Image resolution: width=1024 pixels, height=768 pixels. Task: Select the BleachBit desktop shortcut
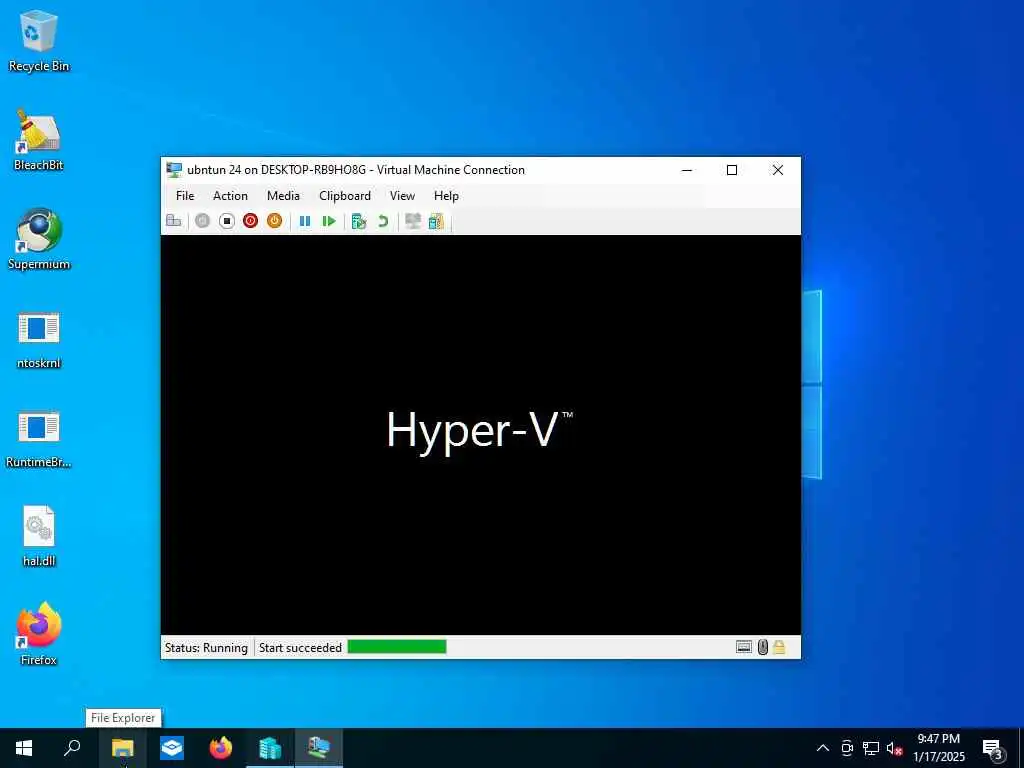pyautogui.click(x=39, y=140)
